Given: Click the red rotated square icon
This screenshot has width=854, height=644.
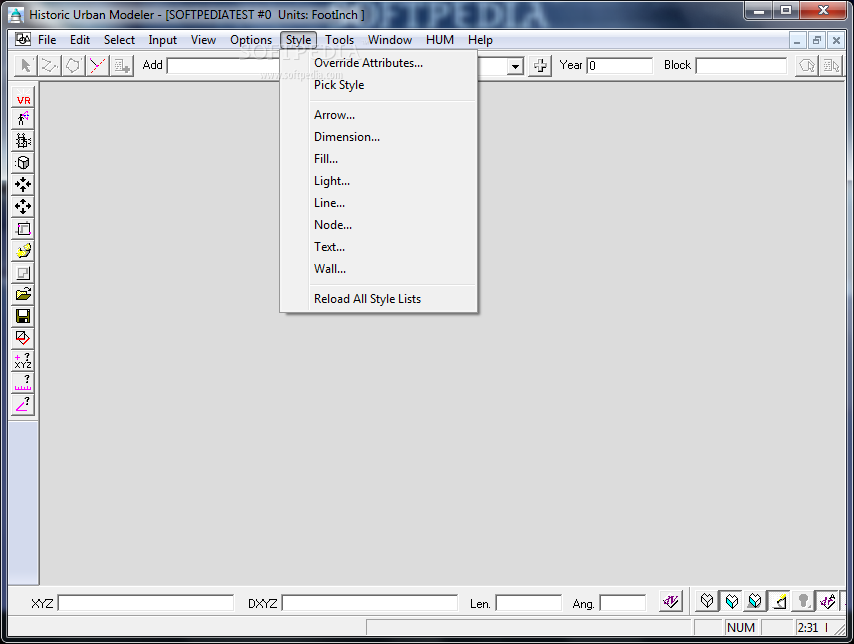Looking at the screenshot, I should (23, 338).
